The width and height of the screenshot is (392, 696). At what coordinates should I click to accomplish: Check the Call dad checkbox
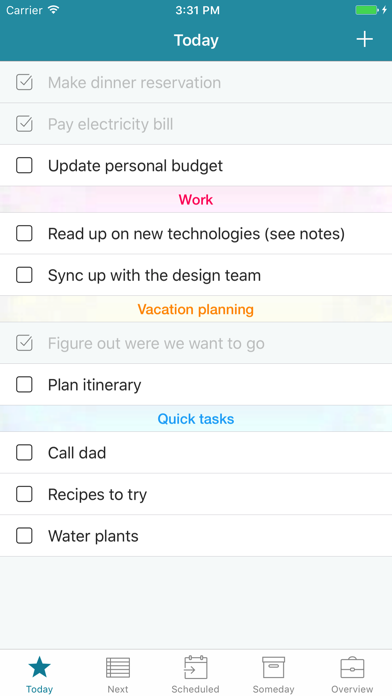point(24,453)
